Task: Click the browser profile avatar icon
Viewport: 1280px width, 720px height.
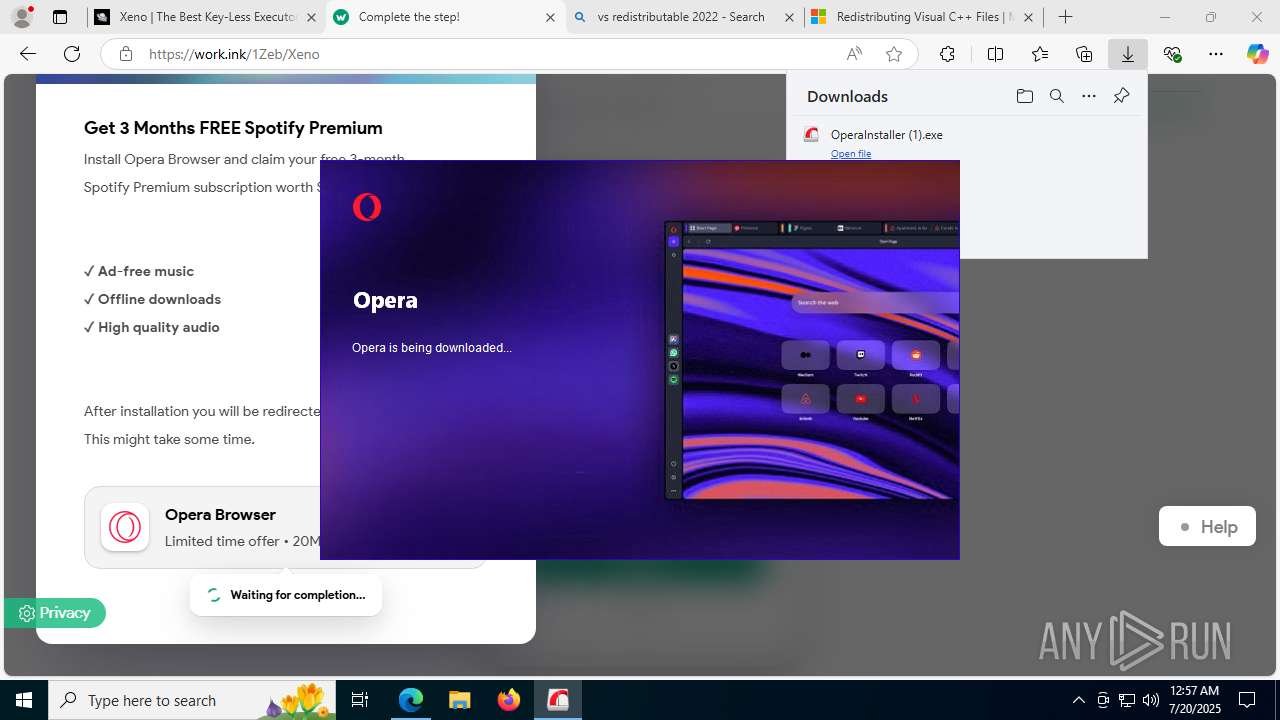Action: tap(22, 17)
